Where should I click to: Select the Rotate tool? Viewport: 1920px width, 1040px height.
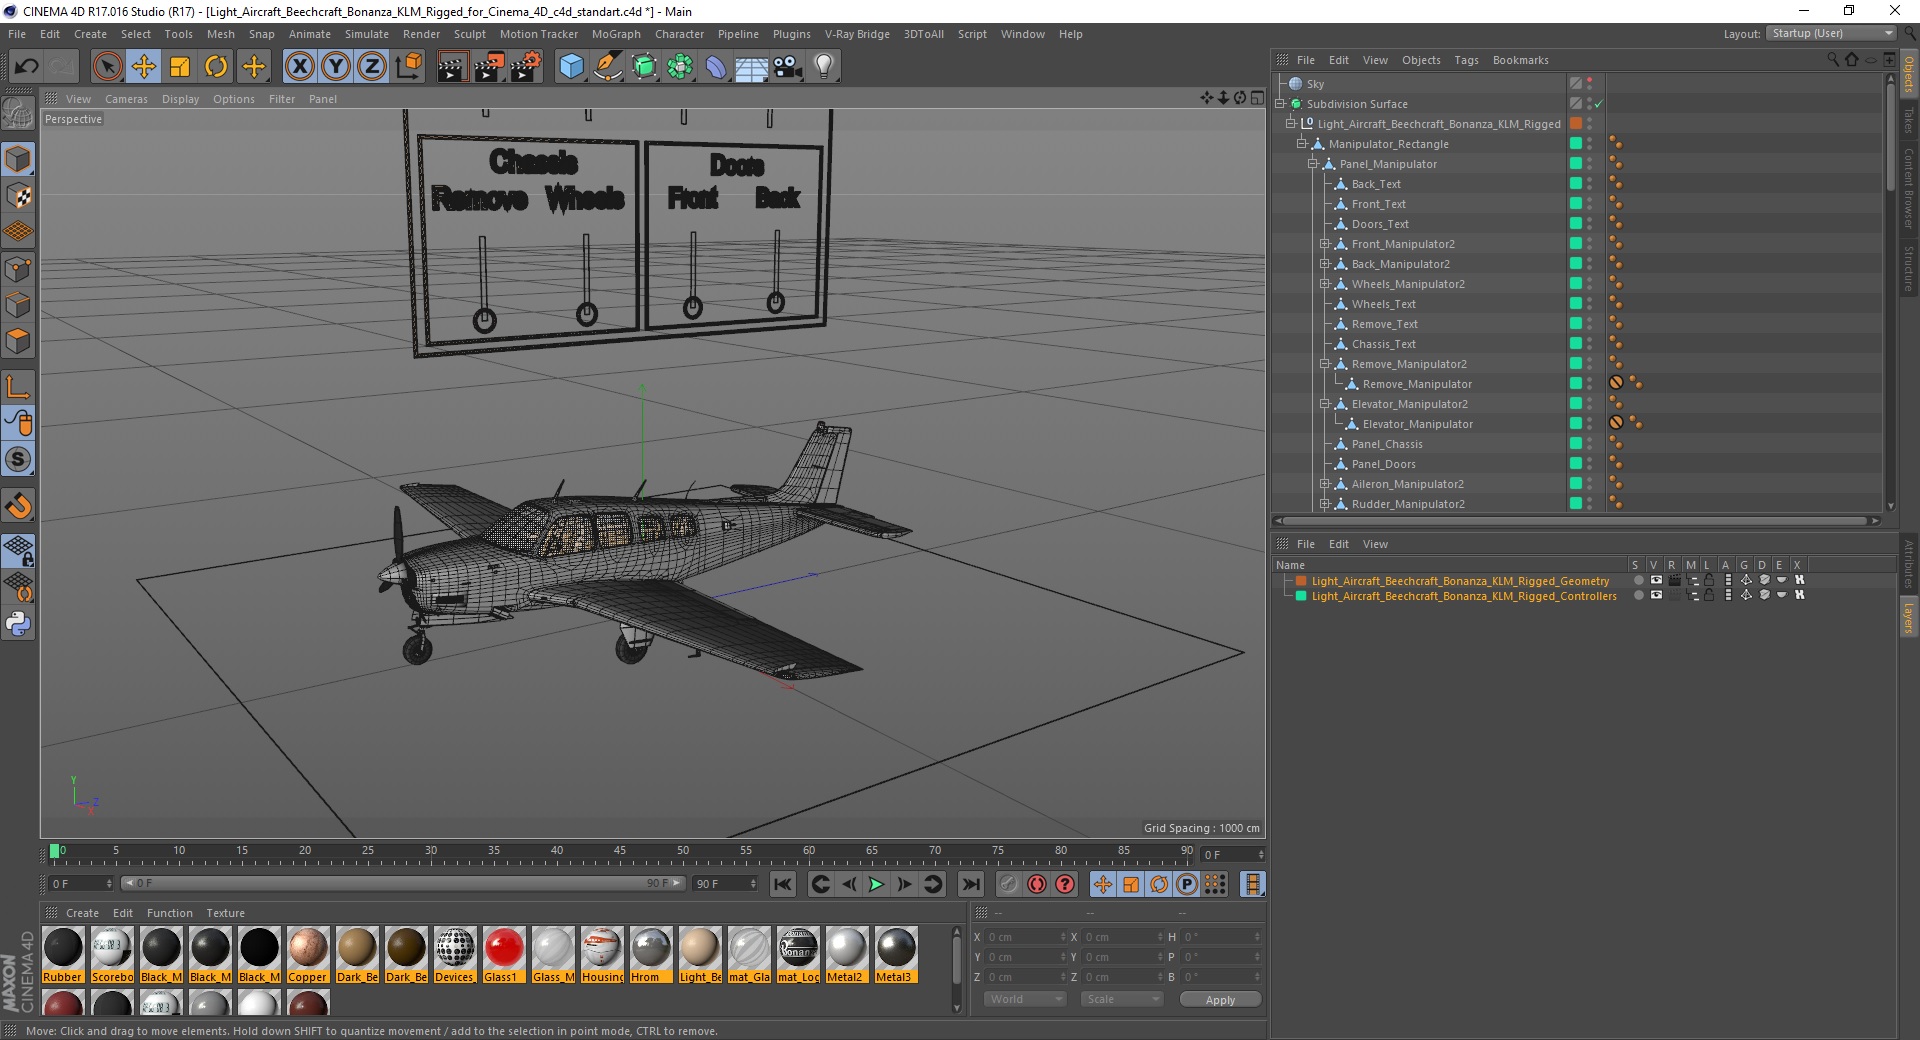(216, 67)
